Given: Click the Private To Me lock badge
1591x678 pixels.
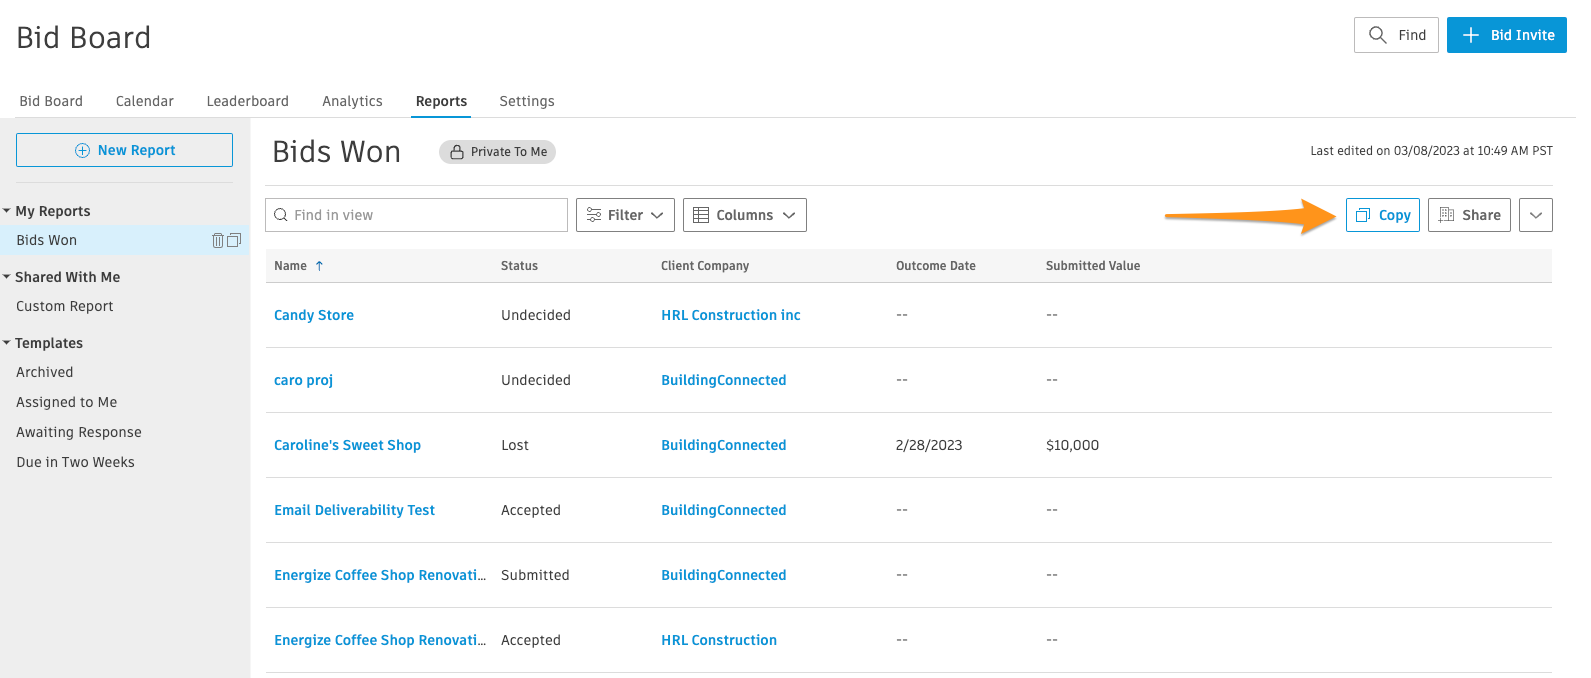Looking at the screenshot, I should (x=497, y=152).
